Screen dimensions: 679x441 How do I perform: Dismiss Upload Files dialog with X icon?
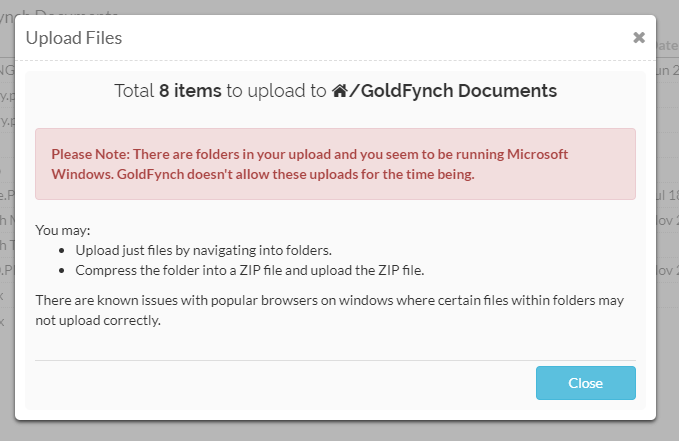639,38
